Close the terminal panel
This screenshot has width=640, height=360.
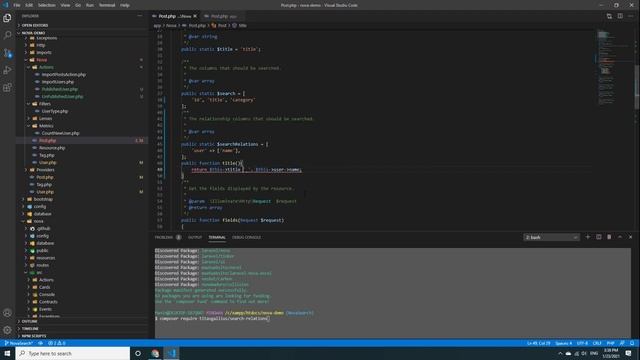click(630, 237)
